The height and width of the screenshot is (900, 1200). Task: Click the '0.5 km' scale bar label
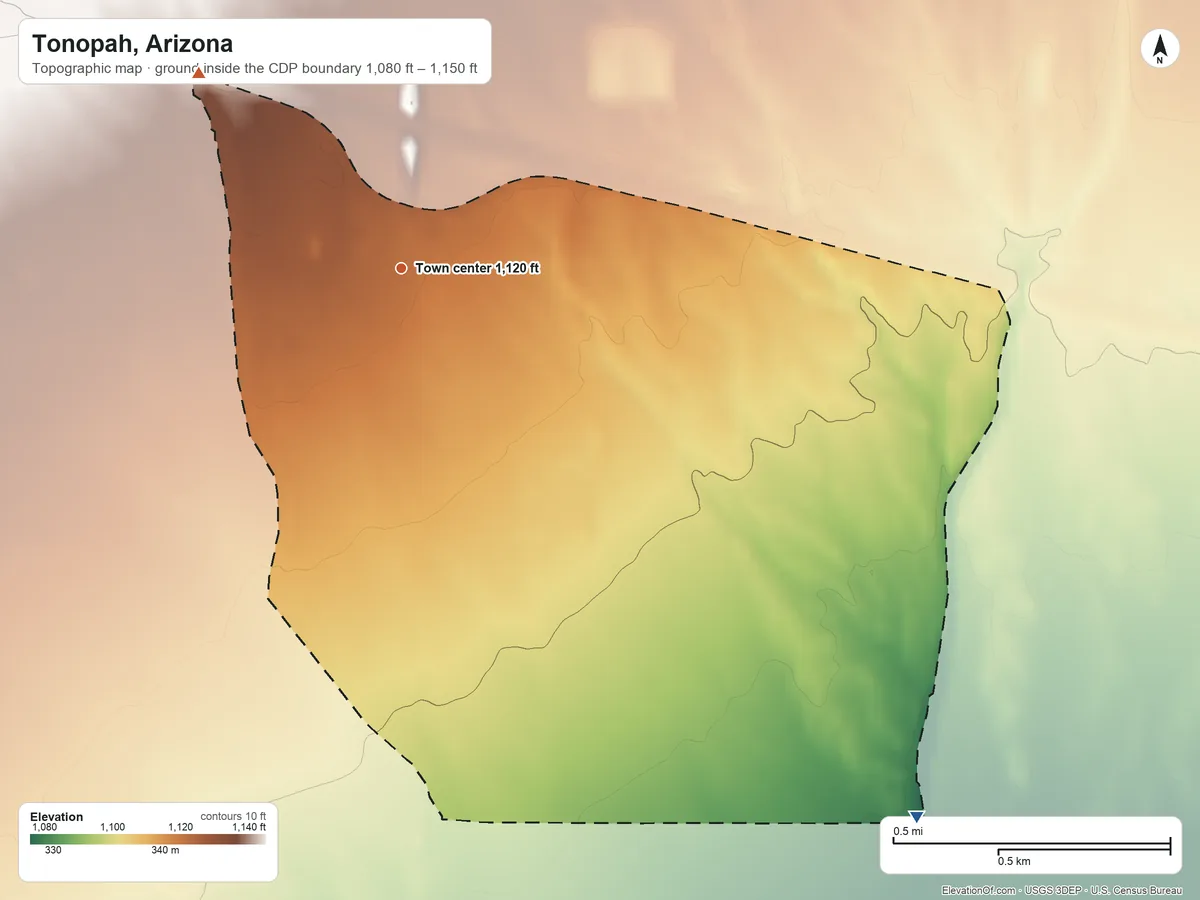(1014, 861)
